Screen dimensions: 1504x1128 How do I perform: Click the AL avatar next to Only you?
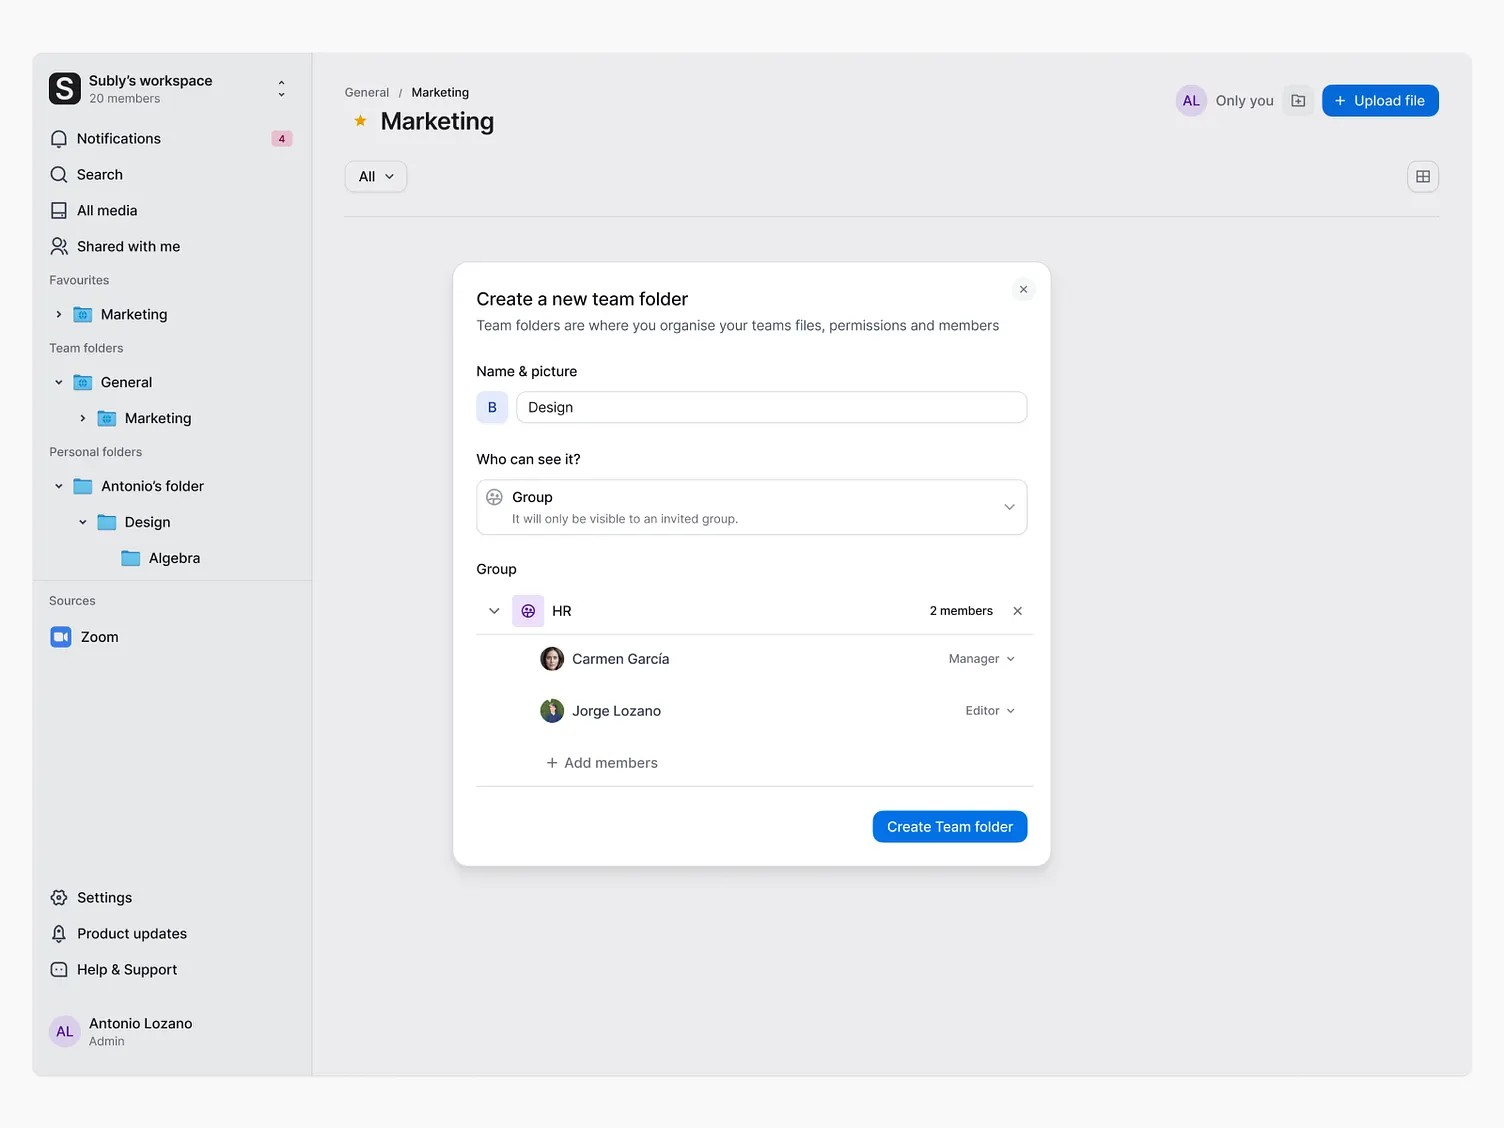coord(1190,100)
